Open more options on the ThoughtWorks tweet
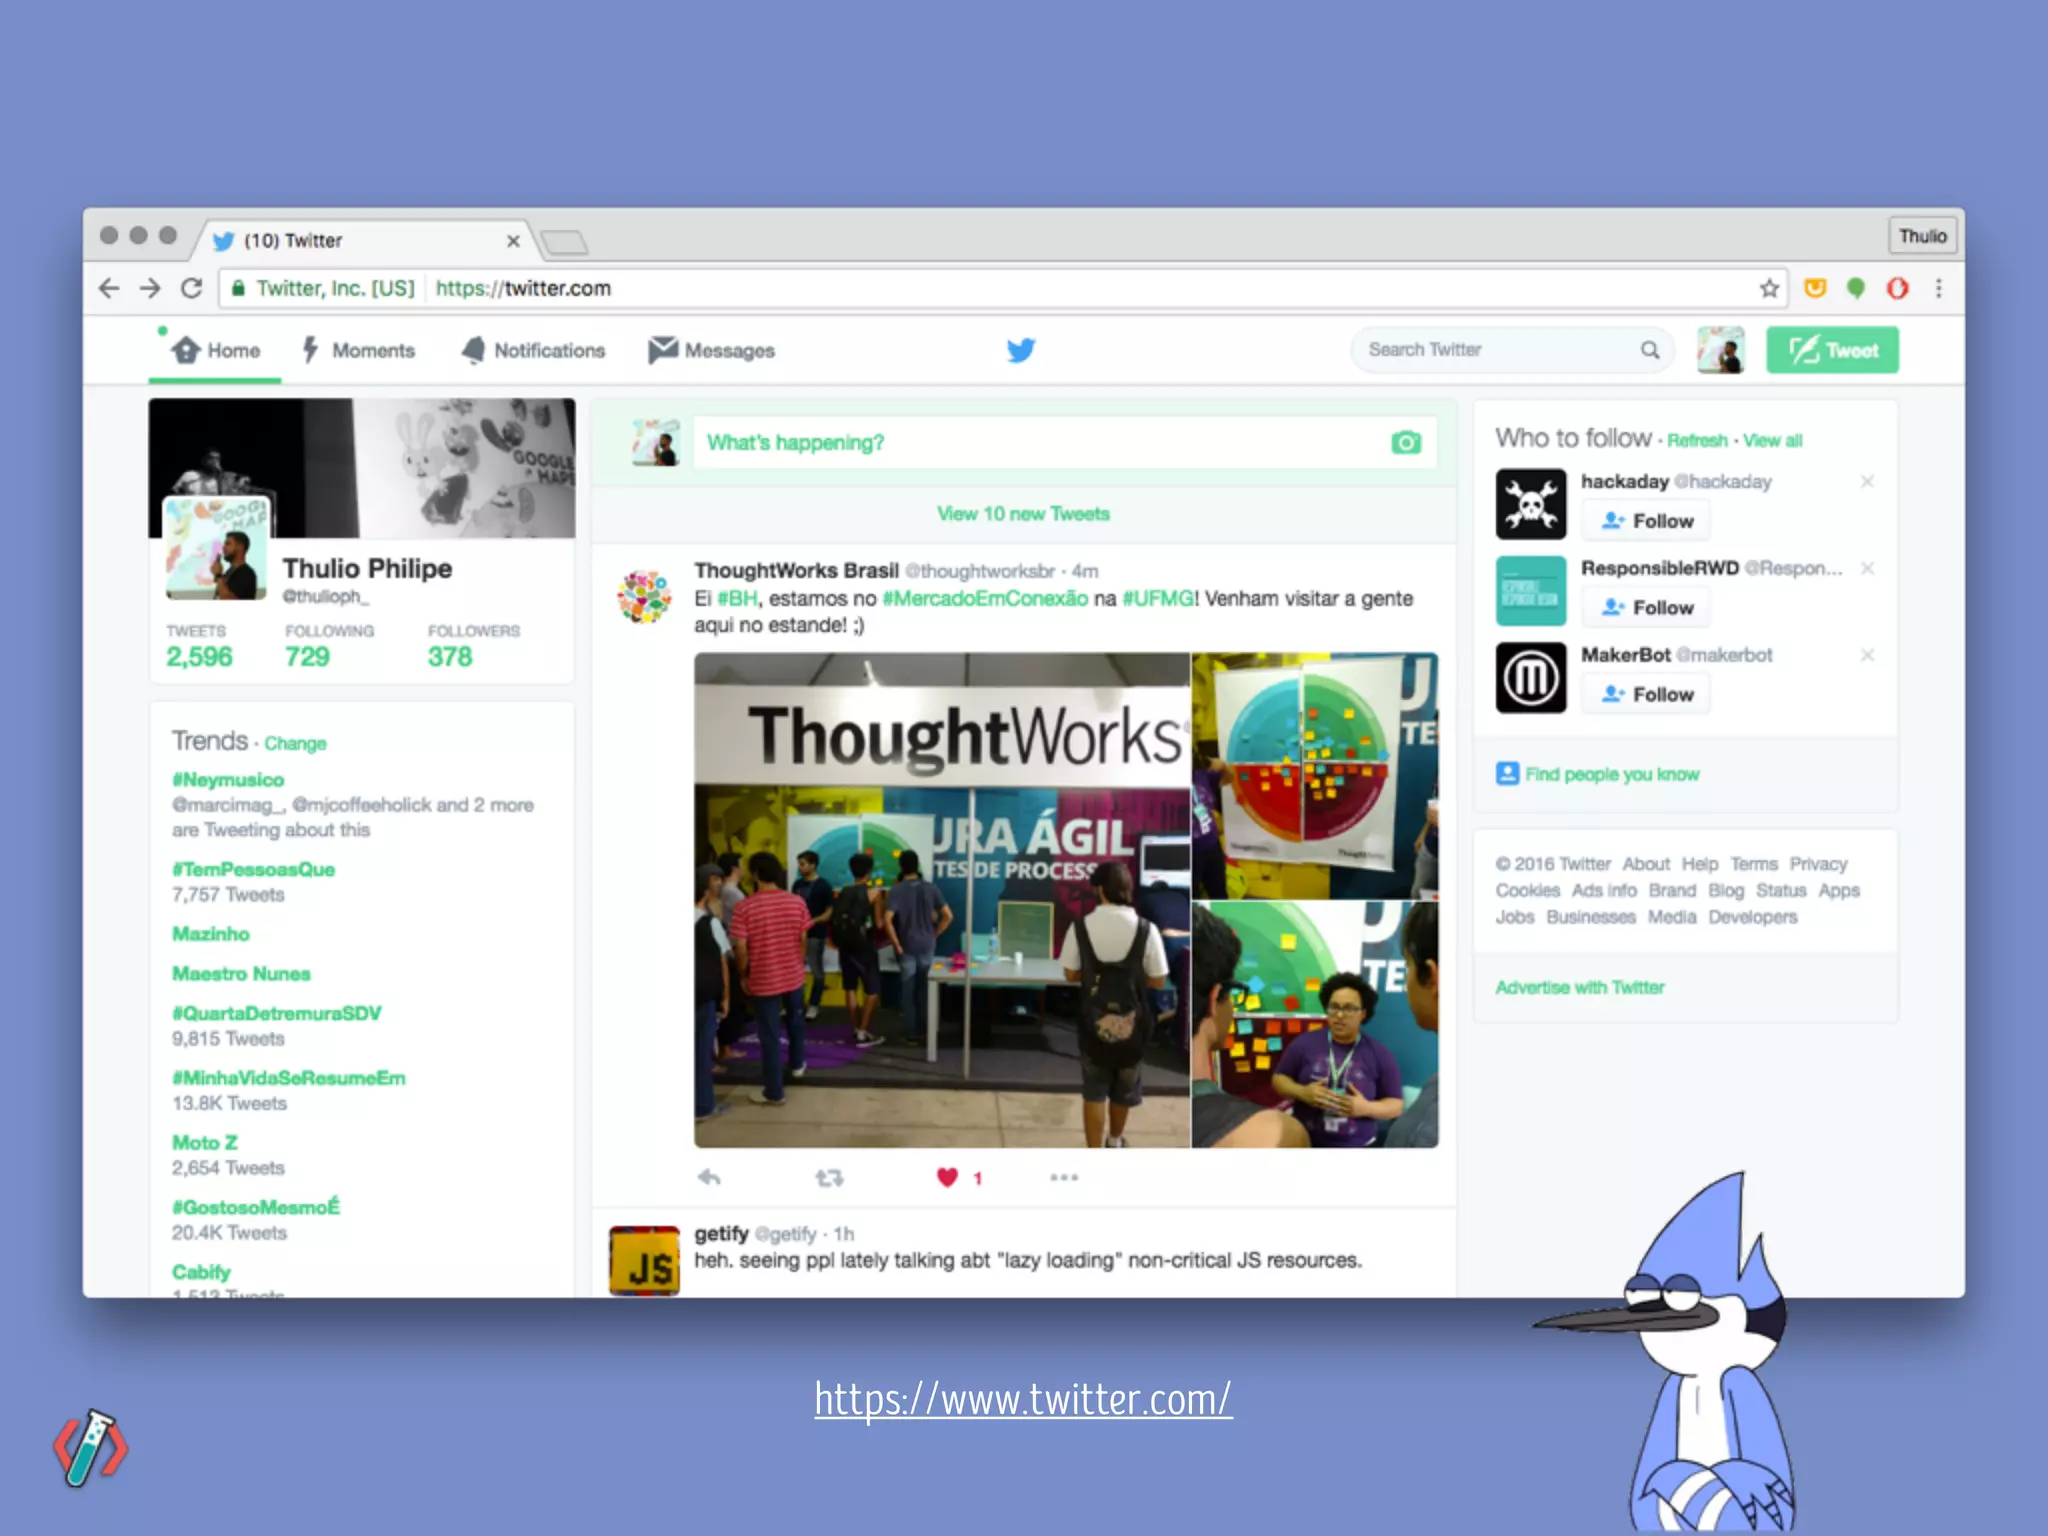Screen dimensions: 2048x1536 1064,1178
